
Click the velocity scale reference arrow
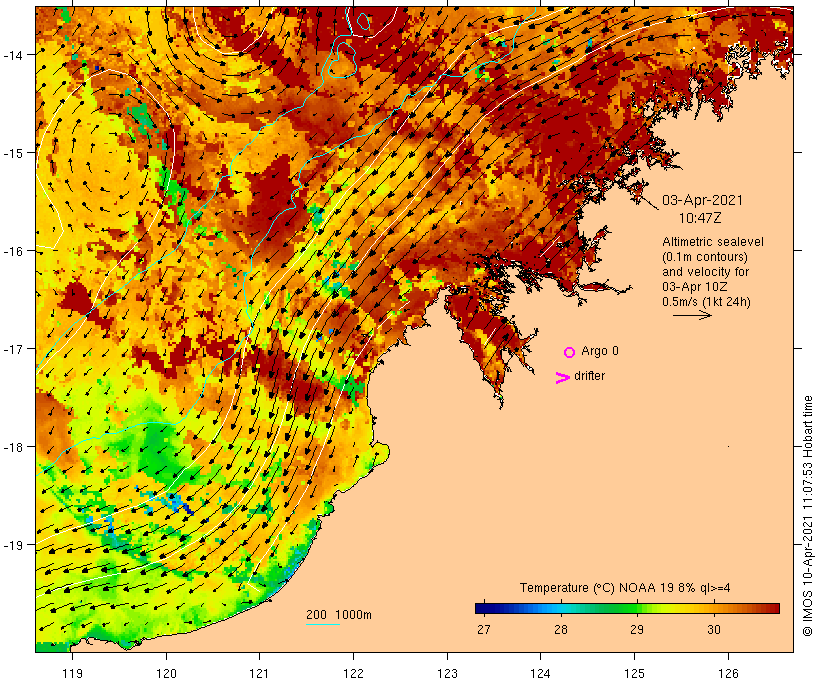click(692, 315)
